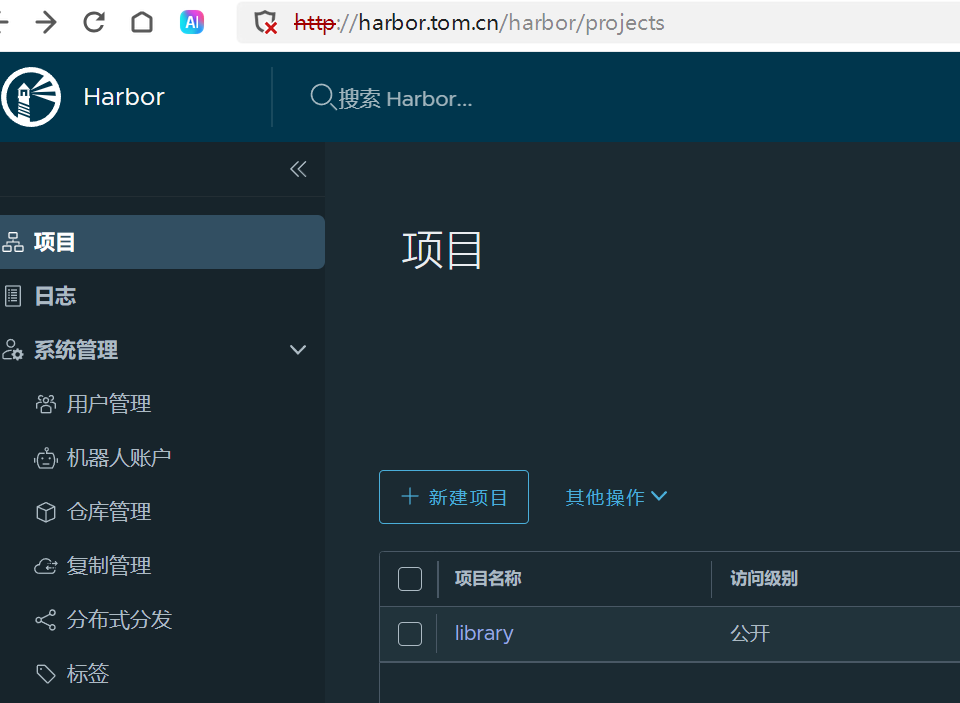Click the 项目 page heading
960x703 pixels.
tap(442, 250)
